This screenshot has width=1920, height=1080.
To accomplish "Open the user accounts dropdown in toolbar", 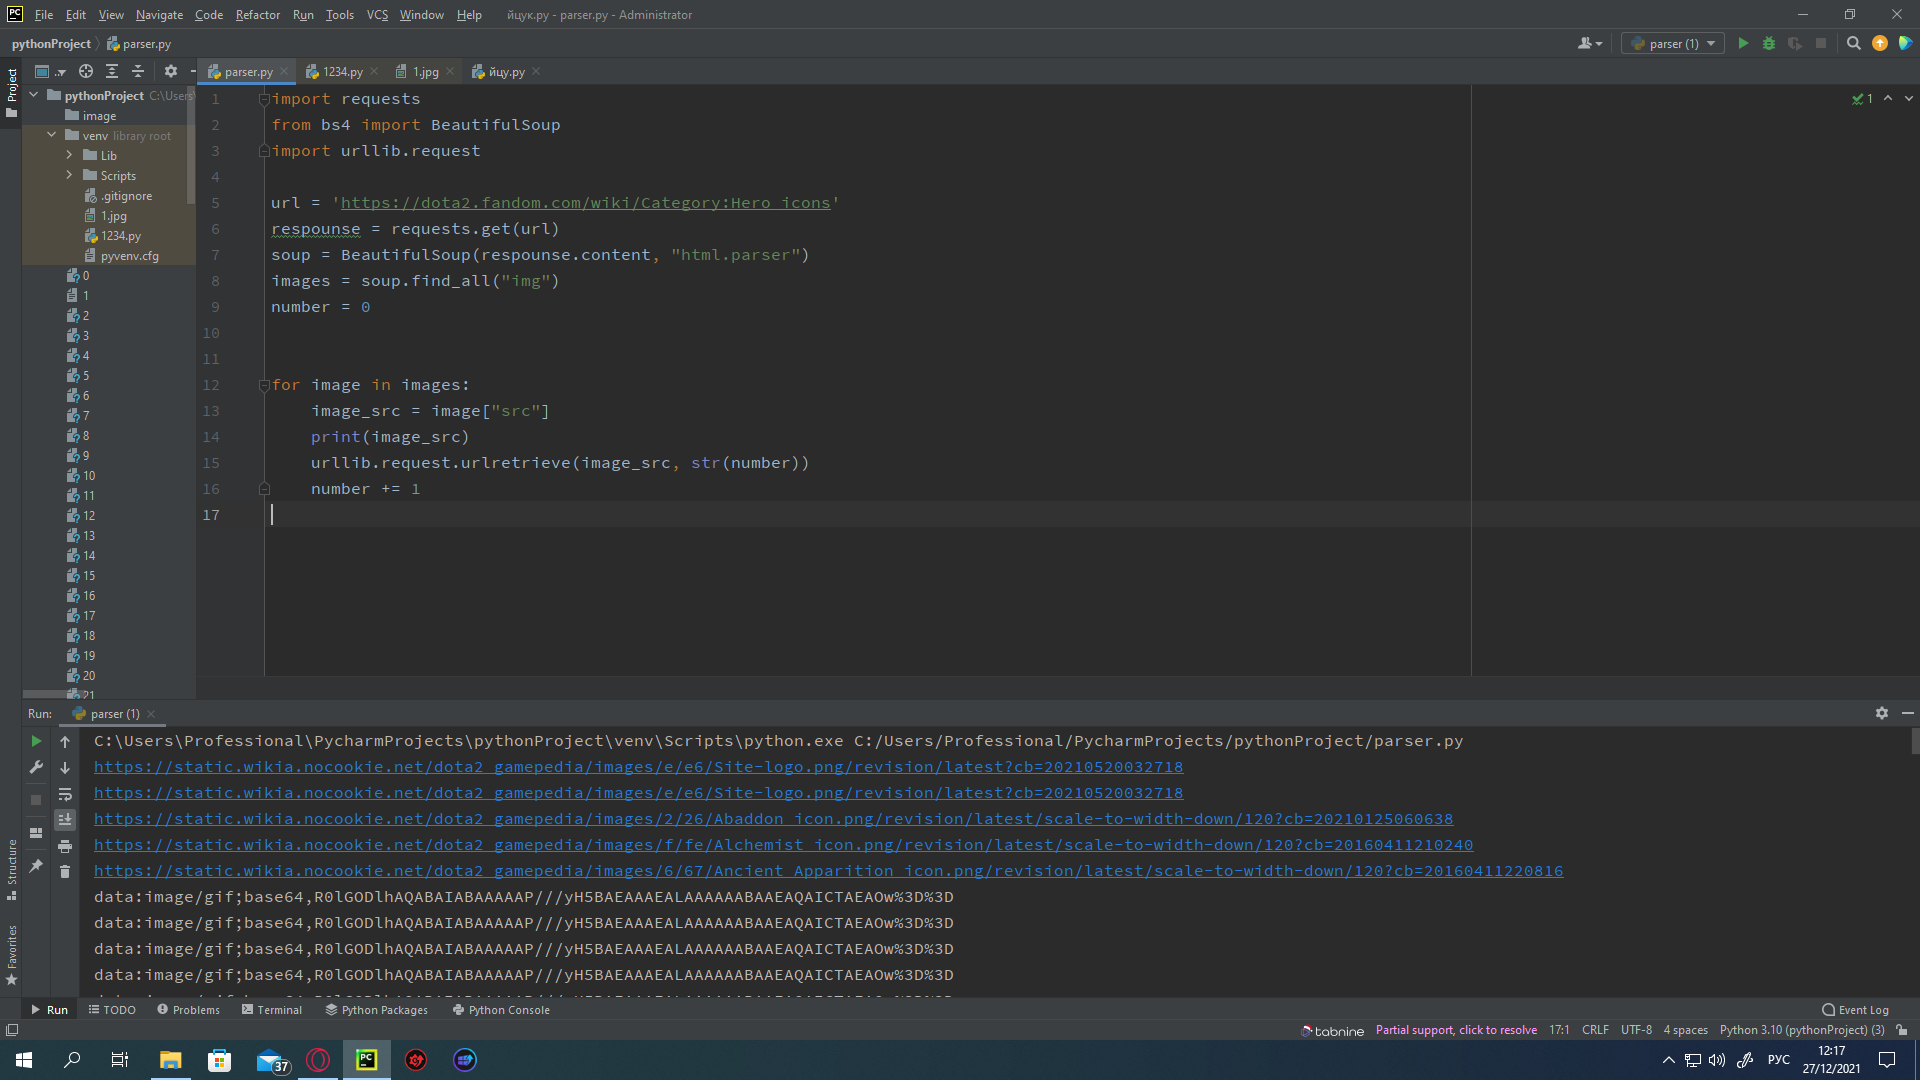I will [x=1589, y=44].
